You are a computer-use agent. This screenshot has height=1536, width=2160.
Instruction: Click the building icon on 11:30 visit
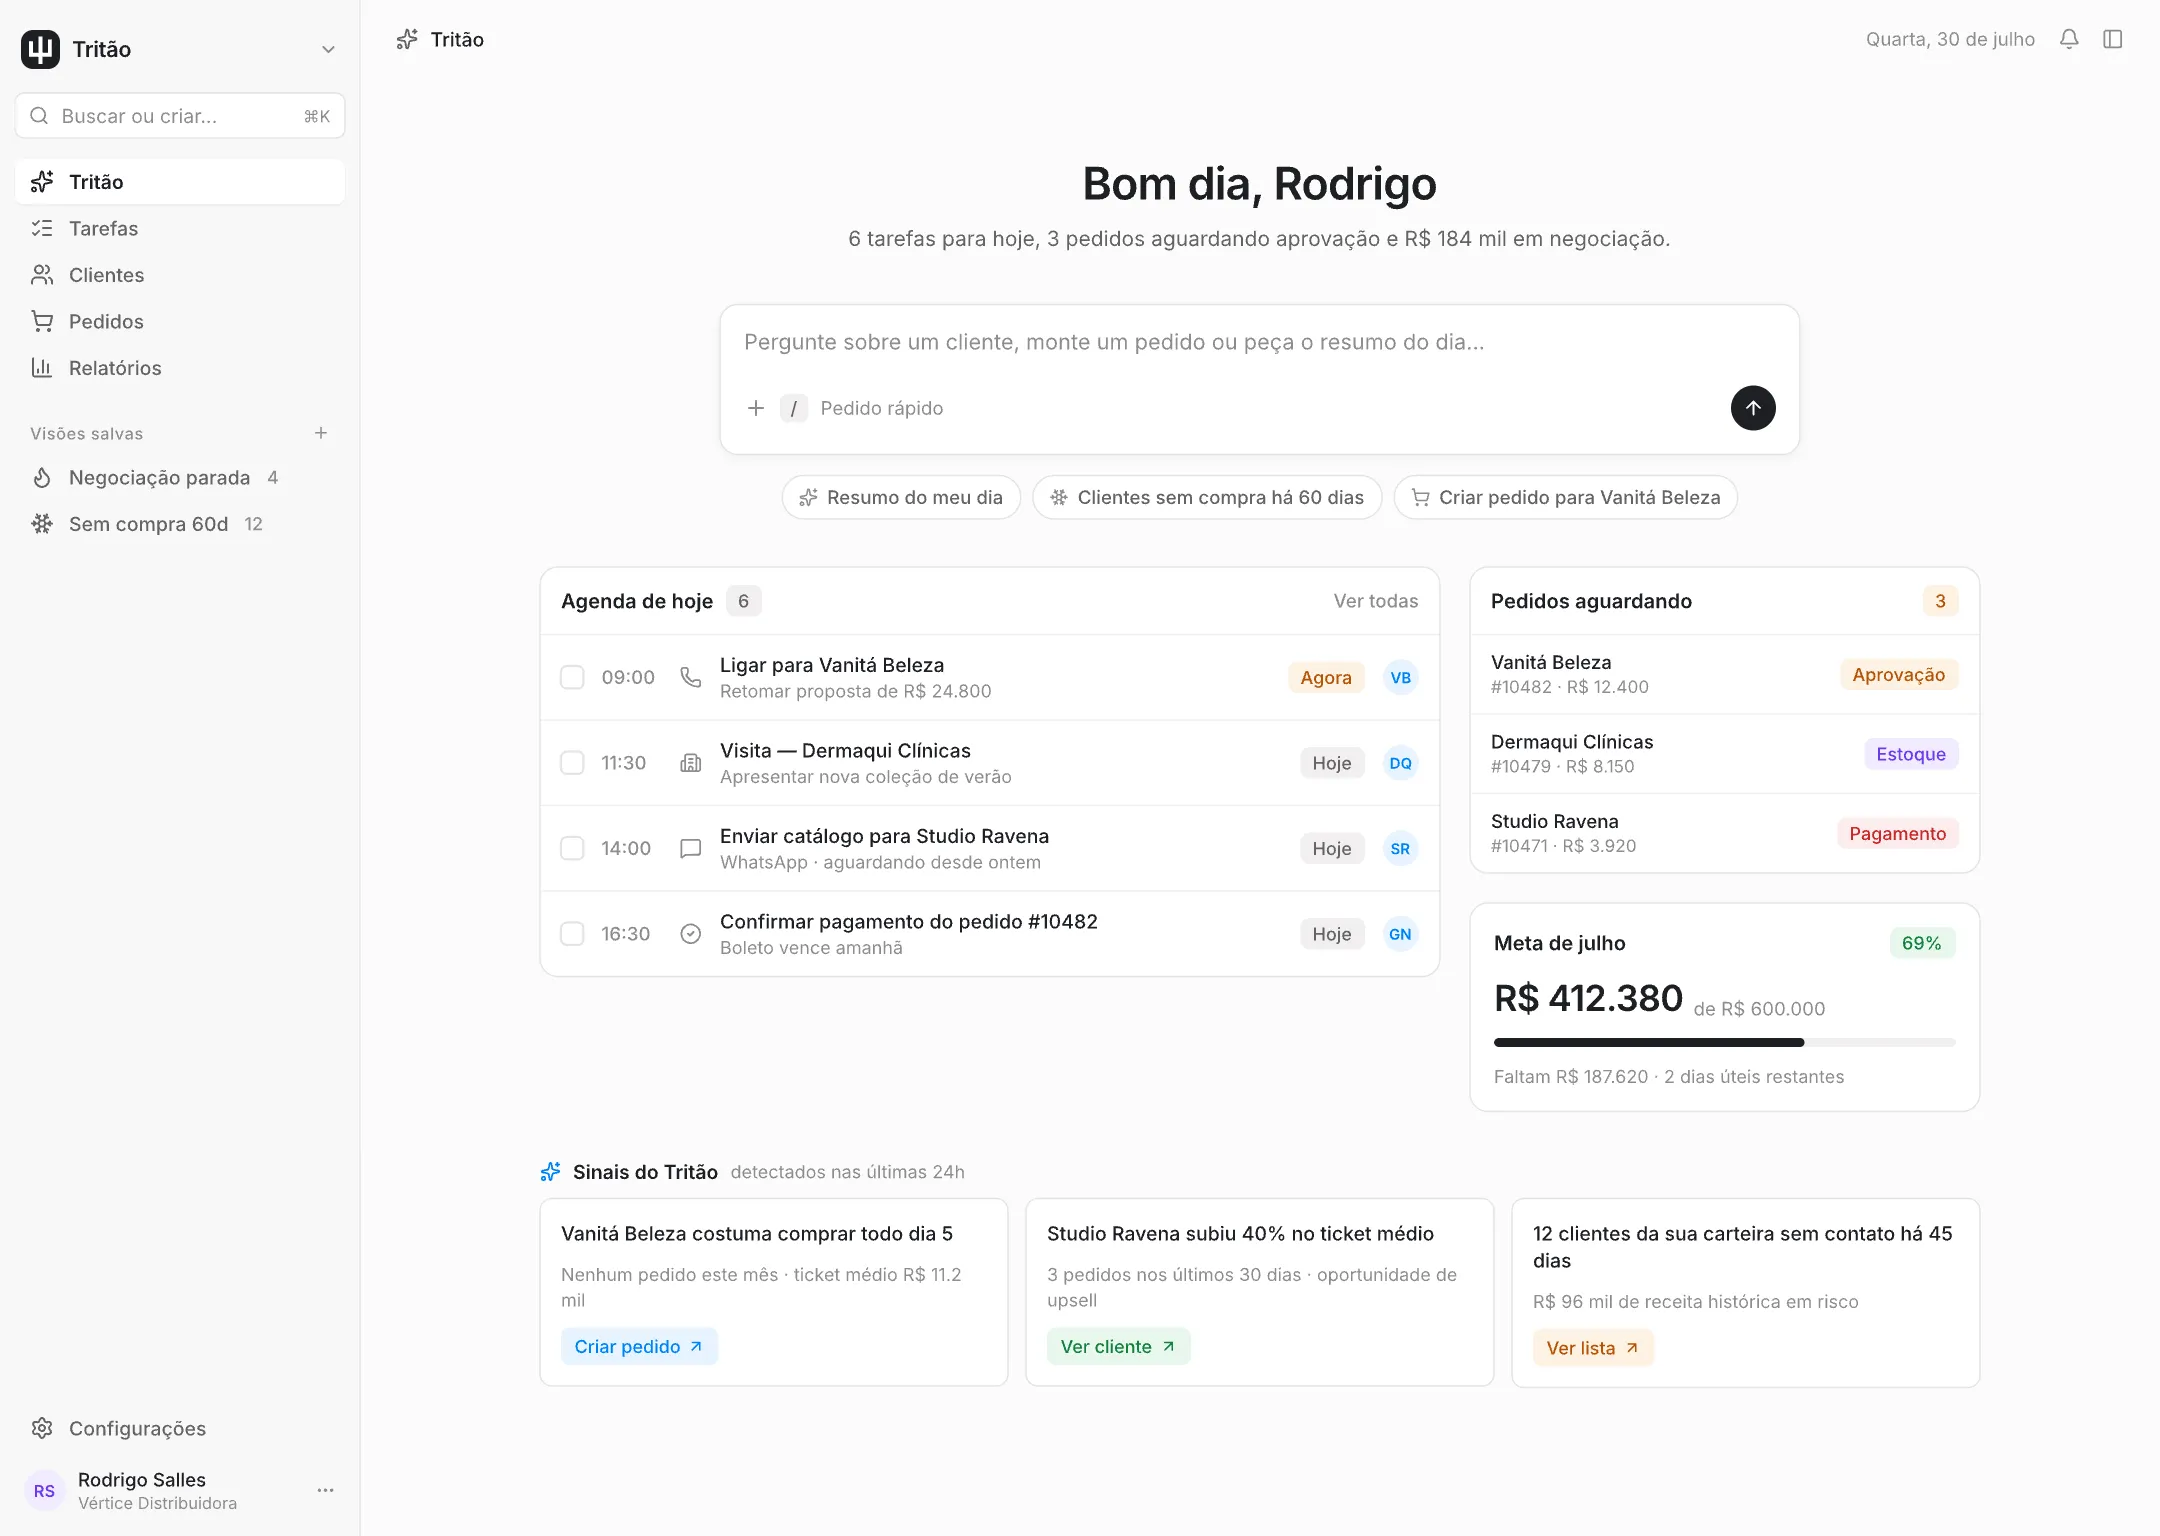click(690, 763)
